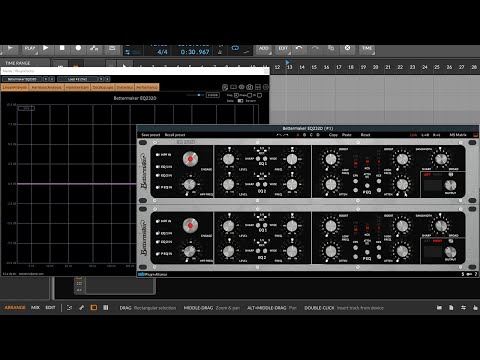Click the undo arrow in the Bitwig toolbar

tap(299, 48)
